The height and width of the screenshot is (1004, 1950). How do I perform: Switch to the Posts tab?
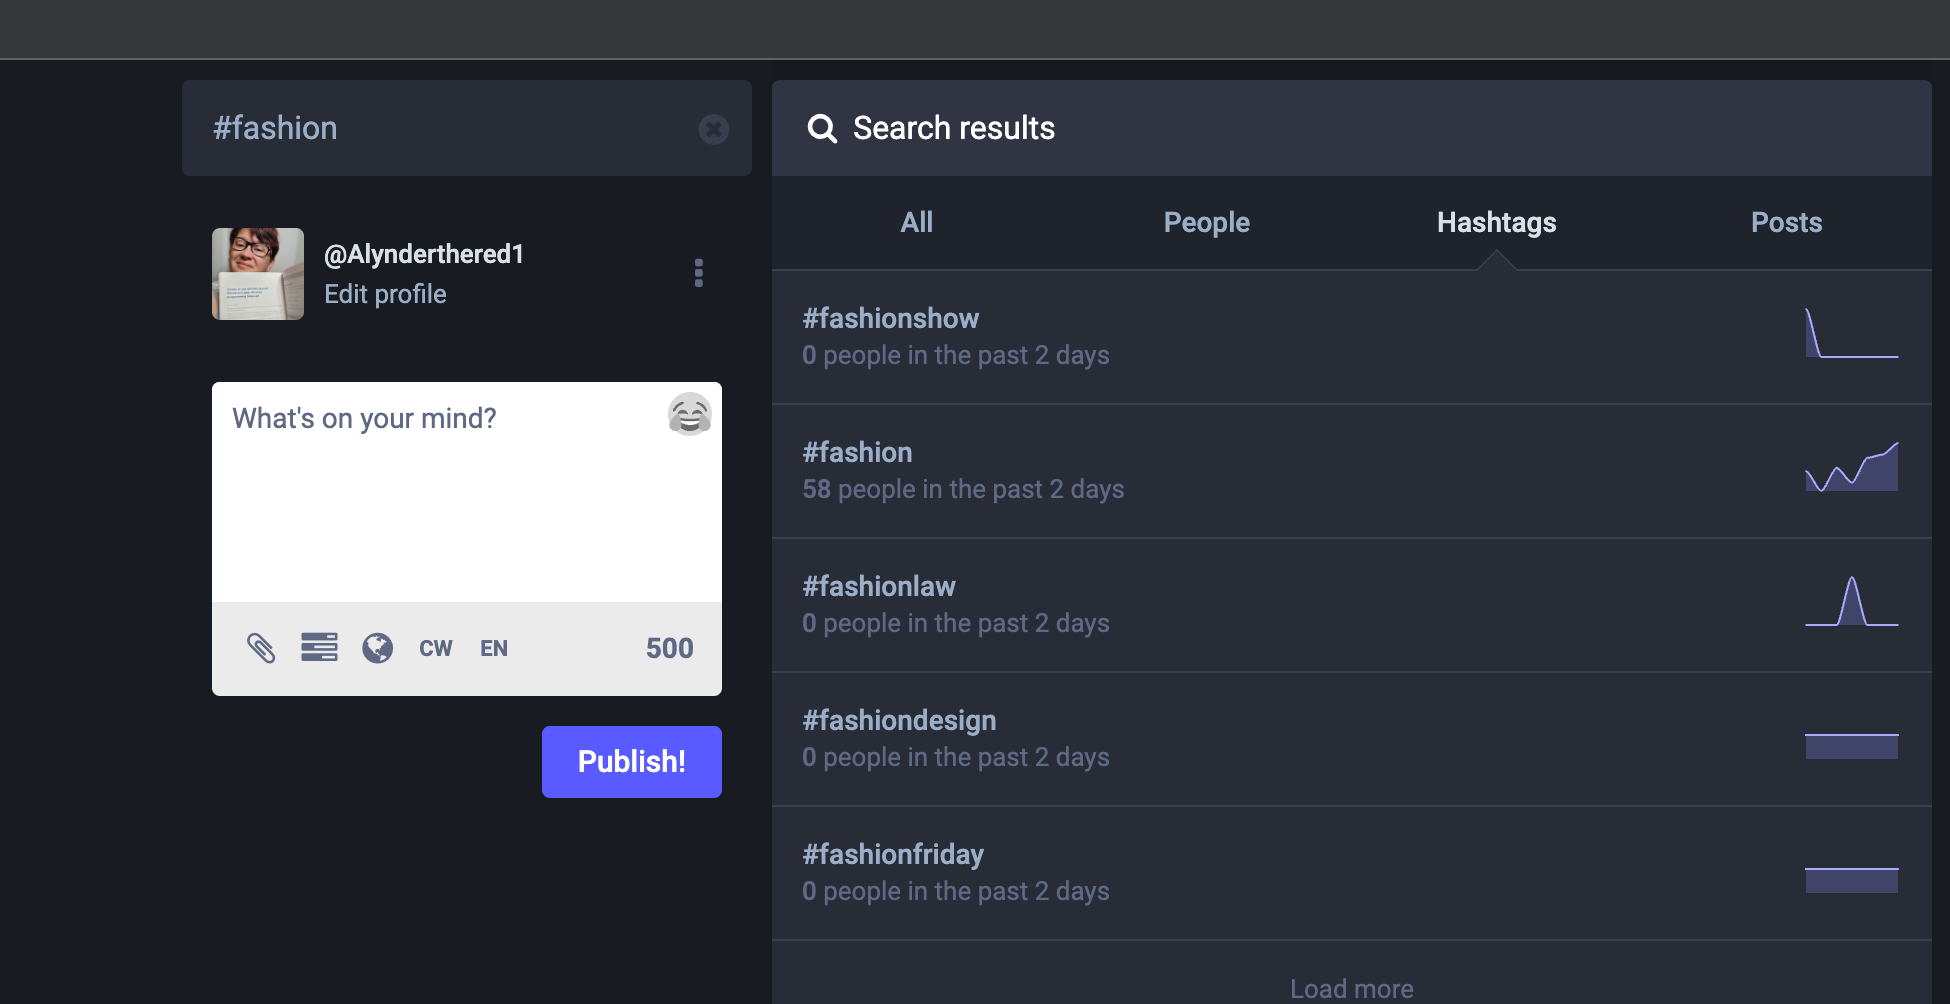1786,222
